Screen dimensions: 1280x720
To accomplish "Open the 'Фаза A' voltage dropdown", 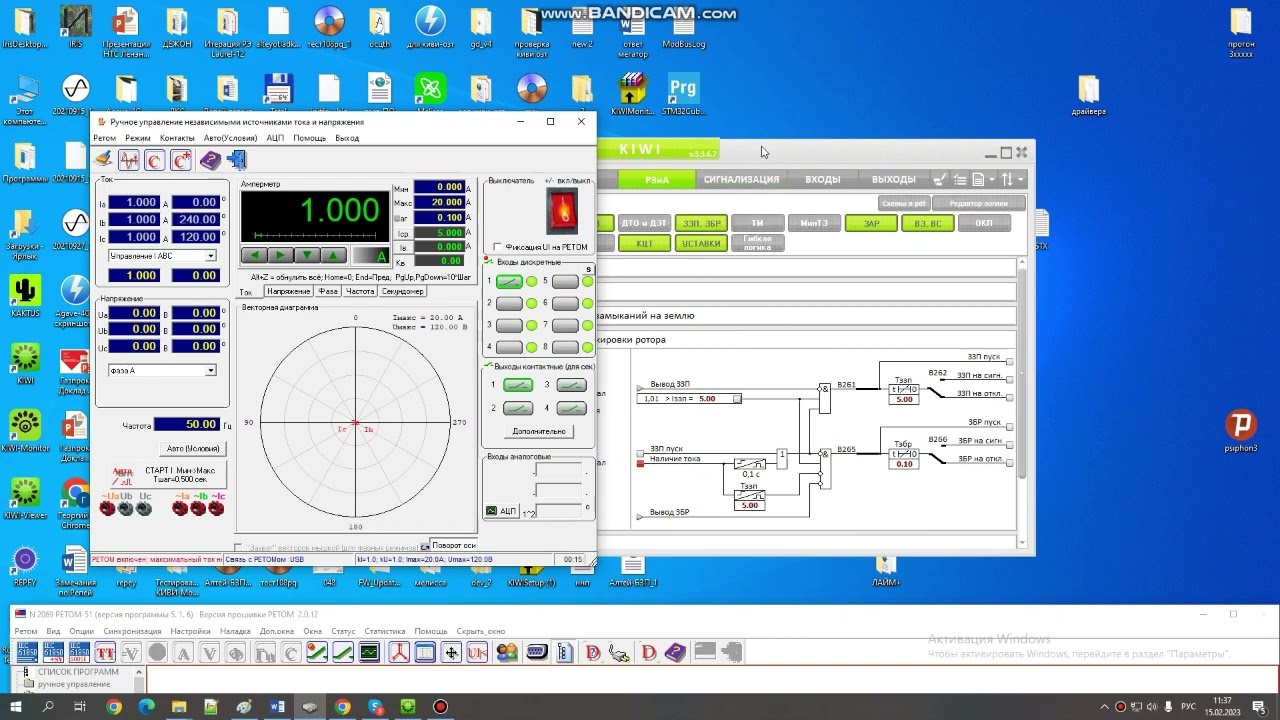I will [x=210, y=370].
